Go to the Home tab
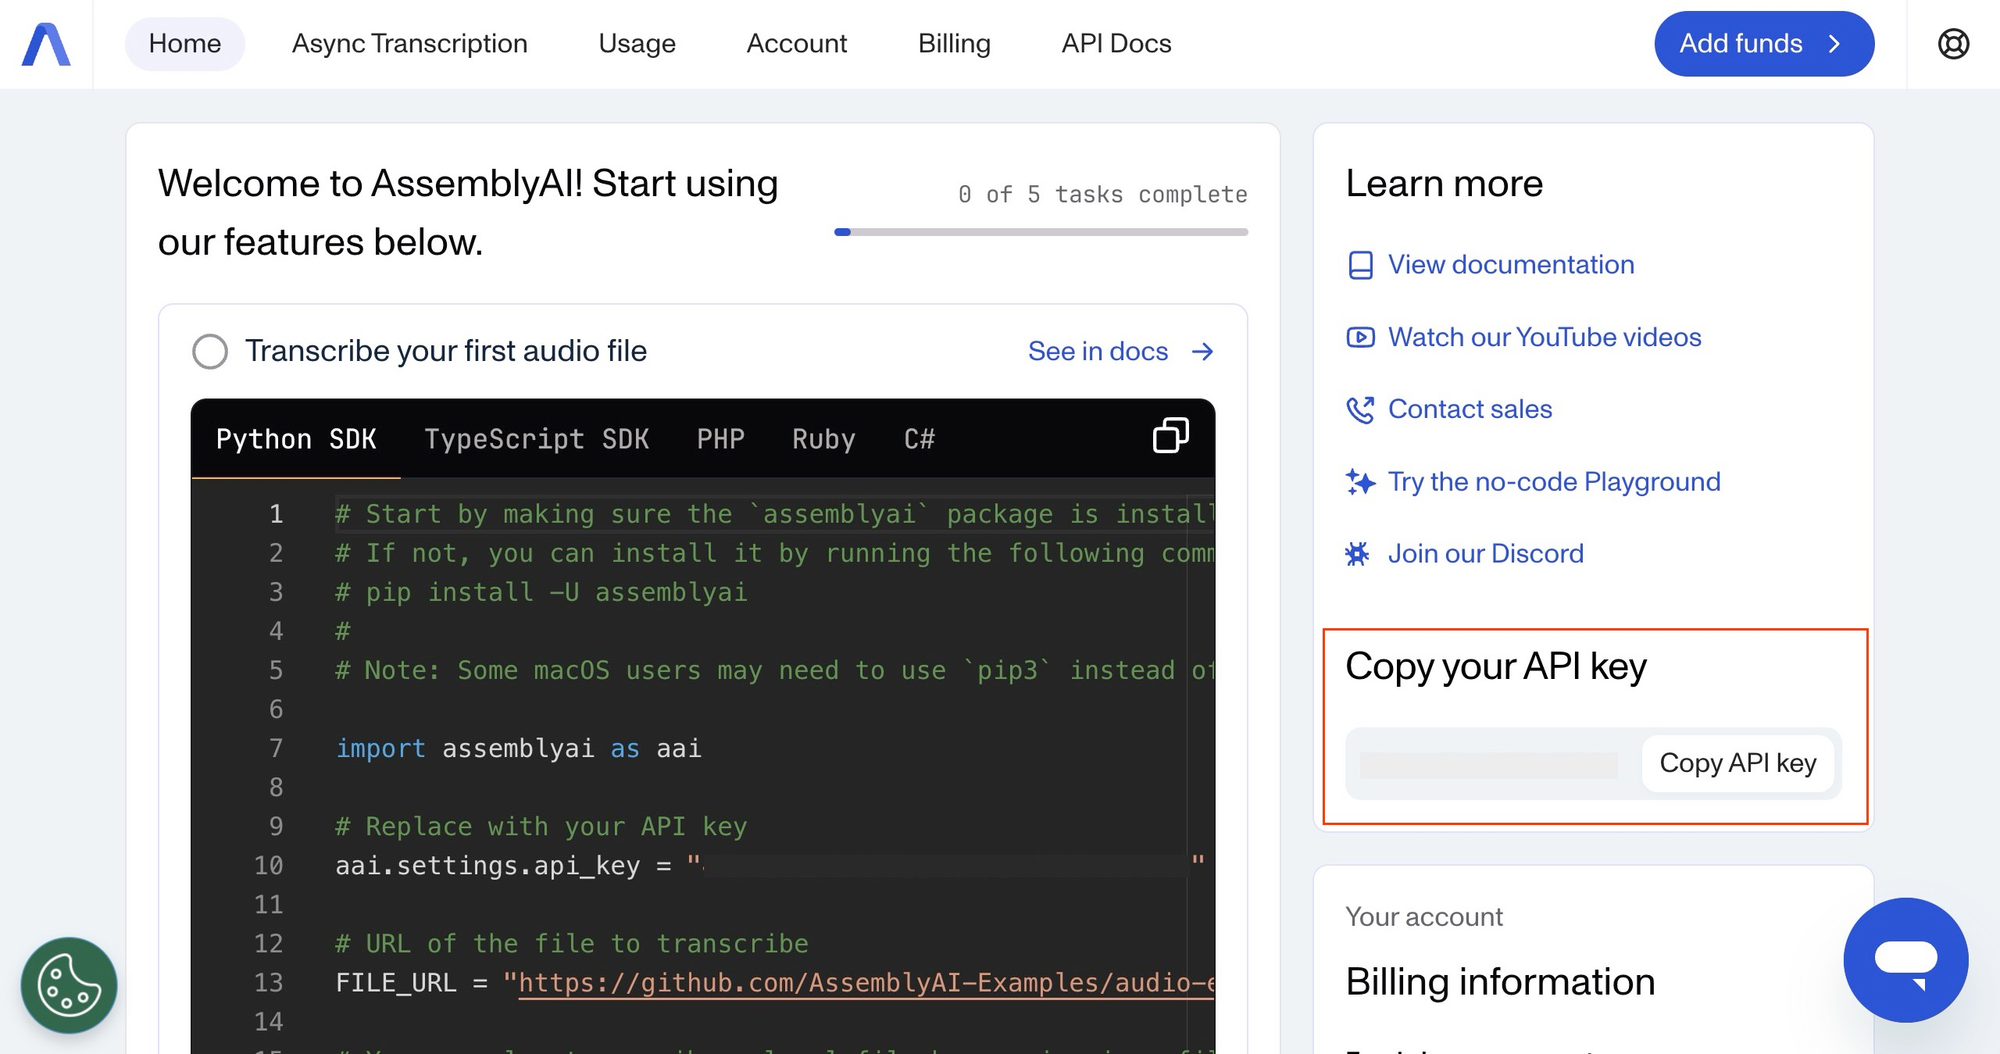Screen dimensions: 2000x1054 (x=185, y=44)
